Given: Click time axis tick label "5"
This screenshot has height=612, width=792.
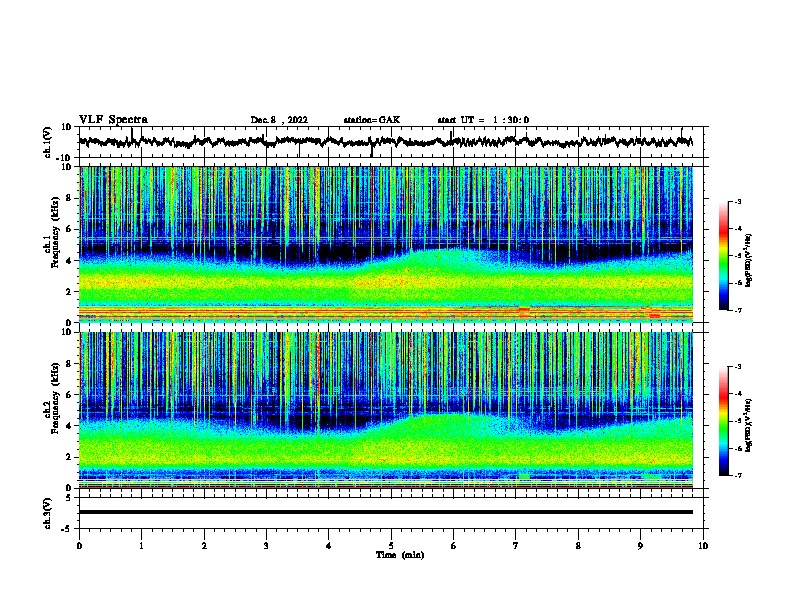Looking at the screenshot, I should (391, 546).
